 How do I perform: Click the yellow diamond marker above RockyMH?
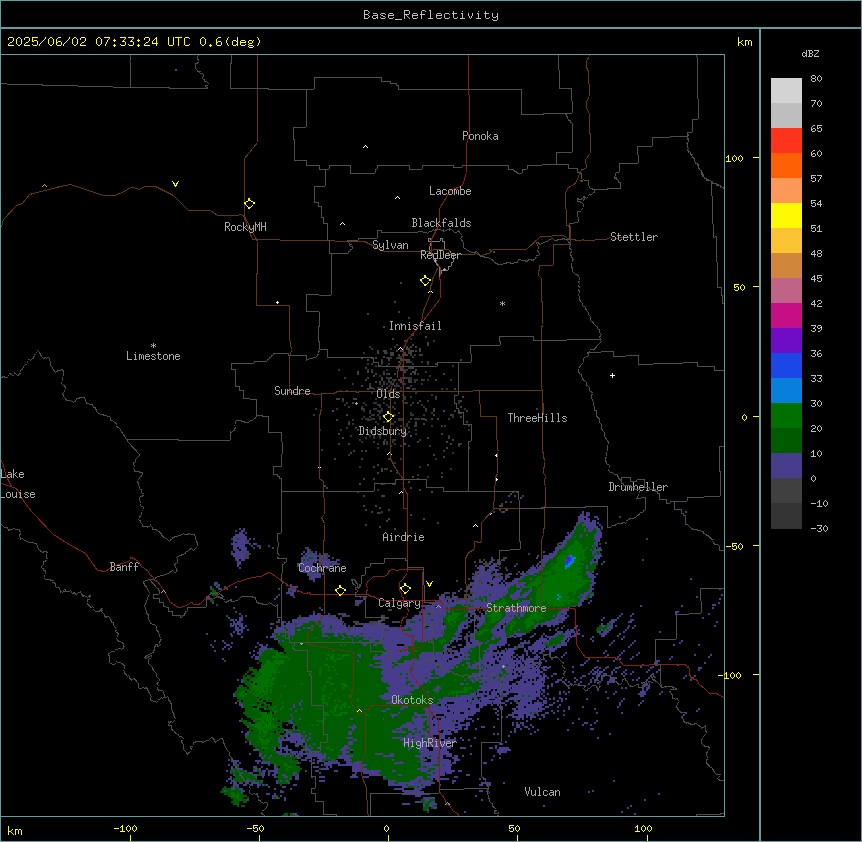click(x=249, y=204)
